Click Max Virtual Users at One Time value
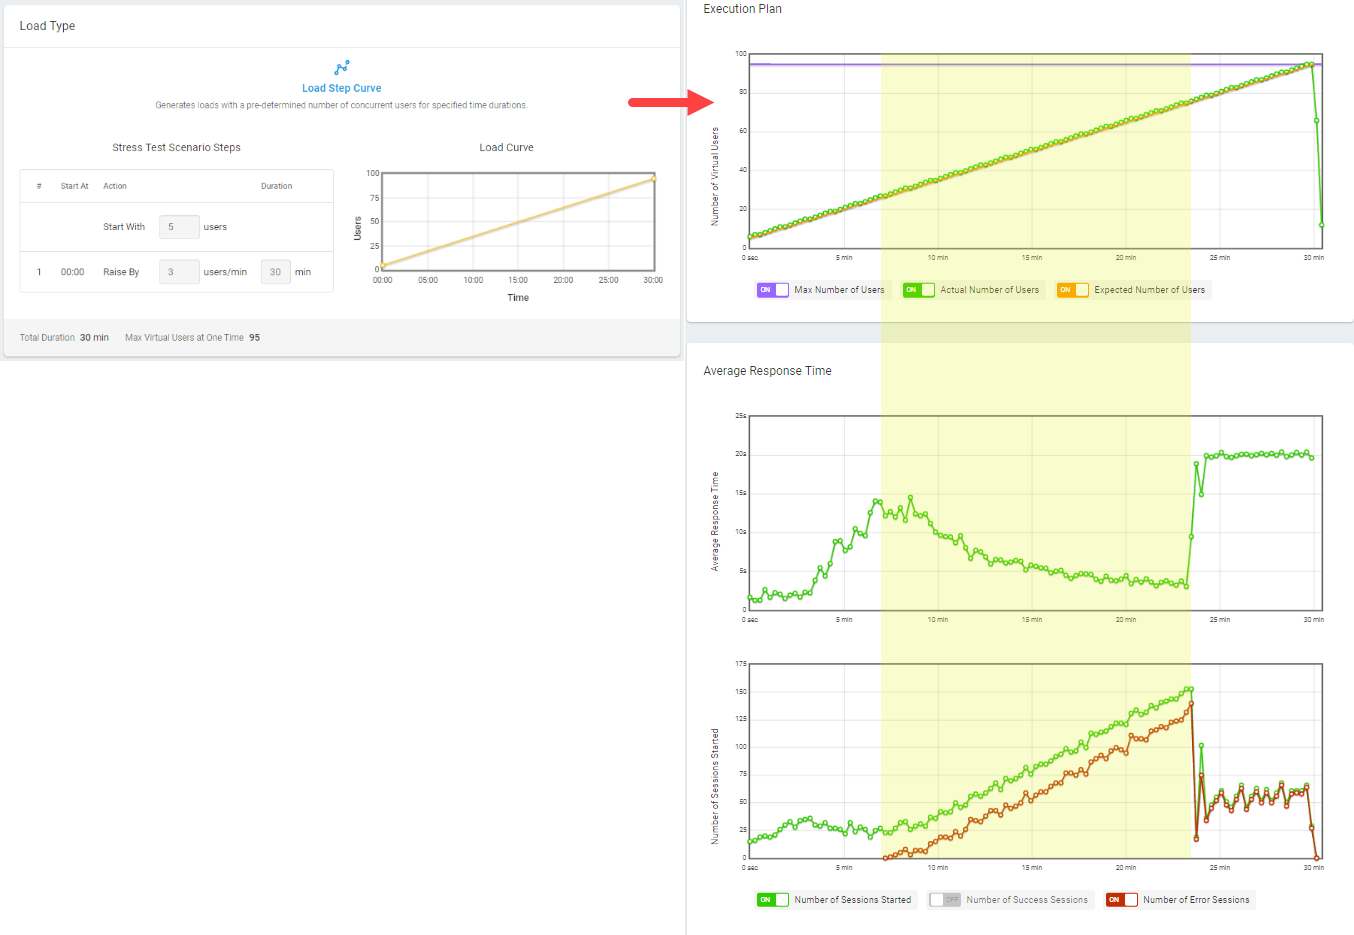1354x935 pixels. click(x=254, y=338)
